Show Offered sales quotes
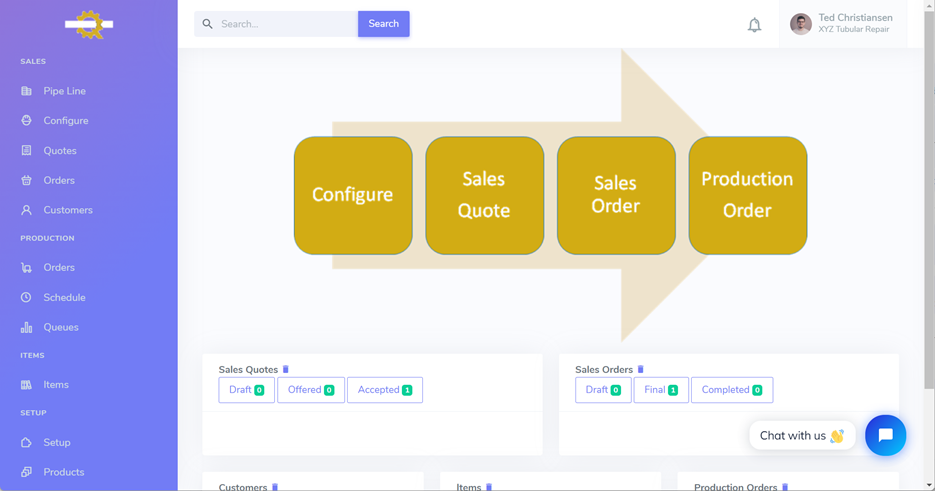 pos(310,390)
